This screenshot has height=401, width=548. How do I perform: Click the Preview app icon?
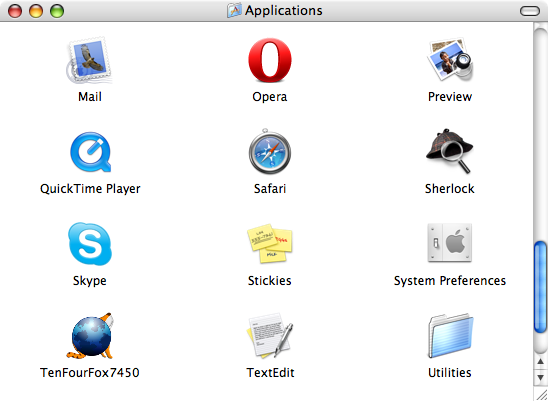pos(450,59)
